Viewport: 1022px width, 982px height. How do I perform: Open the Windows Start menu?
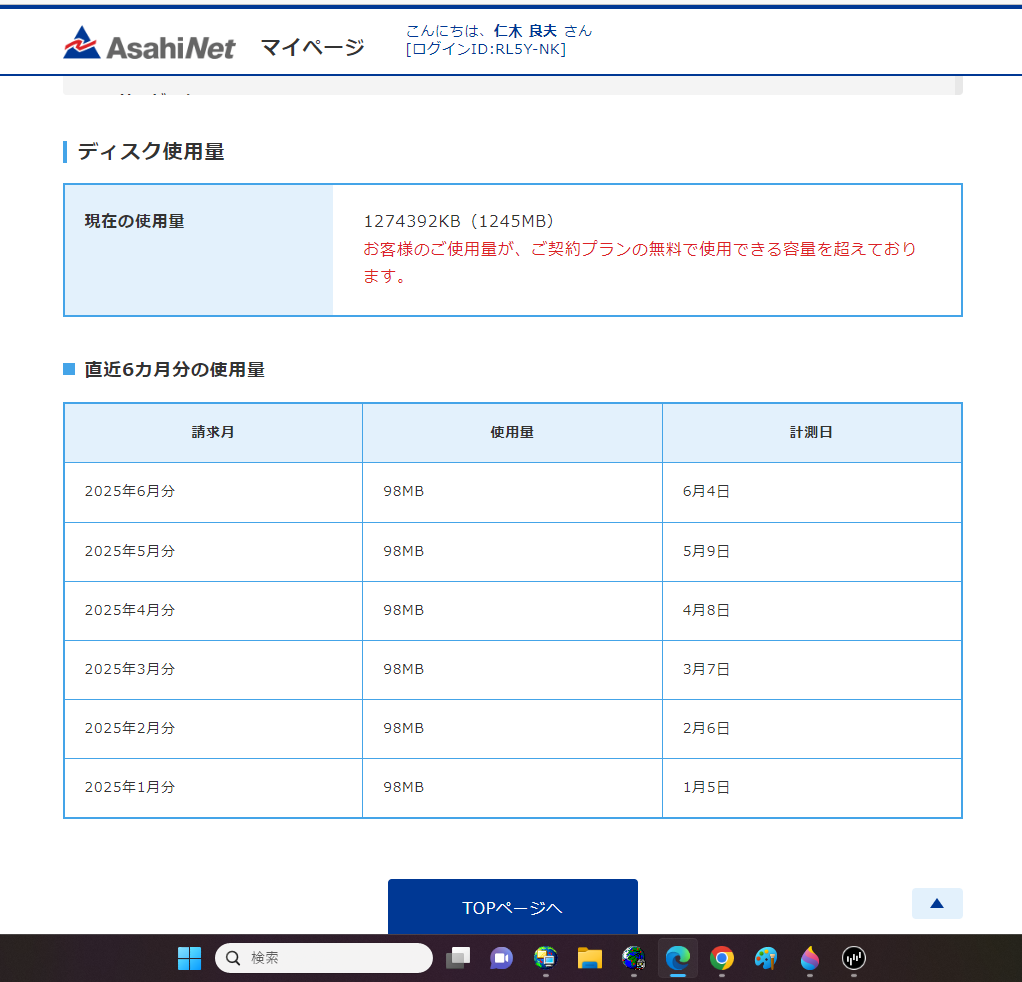[189, 958]
